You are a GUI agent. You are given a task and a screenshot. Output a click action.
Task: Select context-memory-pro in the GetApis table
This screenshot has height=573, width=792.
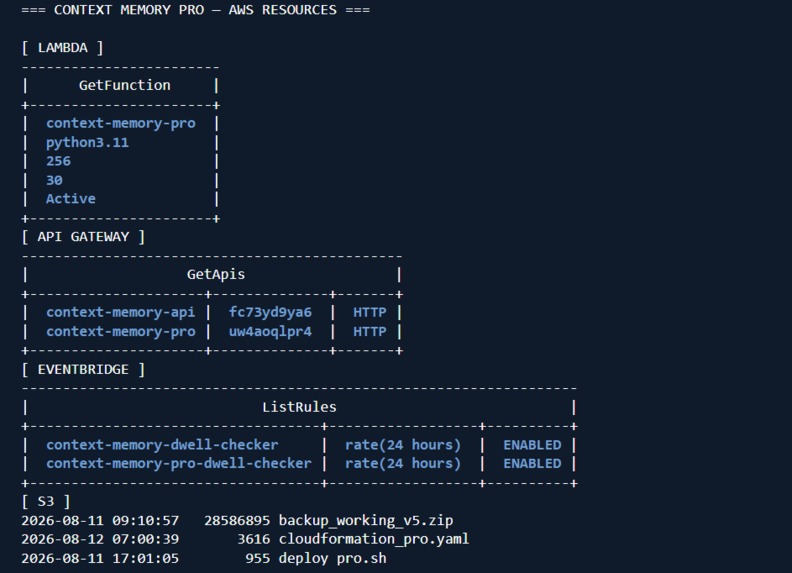pyautogui.click(x=121, y=331)
